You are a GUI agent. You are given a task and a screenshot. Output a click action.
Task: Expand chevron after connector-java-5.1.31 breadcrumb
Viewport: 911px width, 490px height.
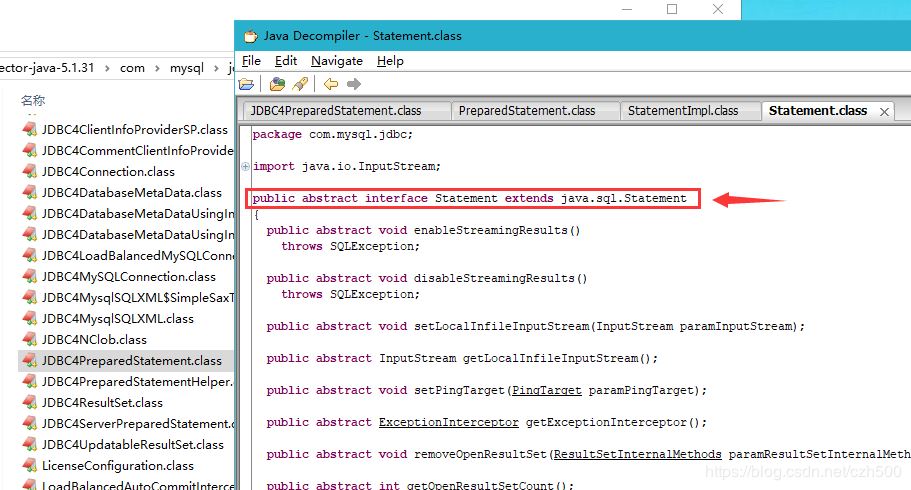(x=107, y=69)
